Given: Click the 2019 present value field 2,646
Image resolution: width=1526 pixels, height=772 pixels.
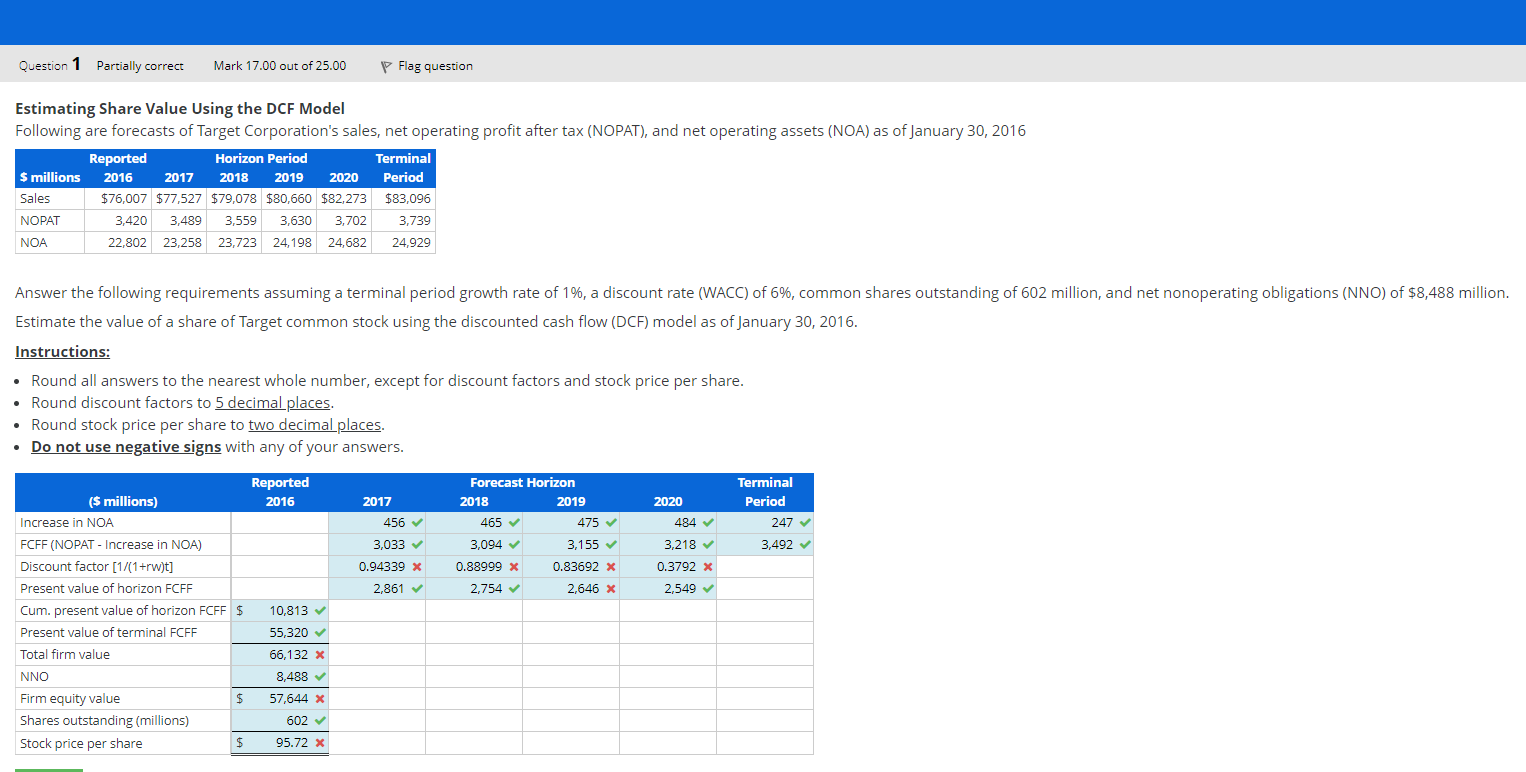Looking at the screenshot, I should (x=571, y=588).
